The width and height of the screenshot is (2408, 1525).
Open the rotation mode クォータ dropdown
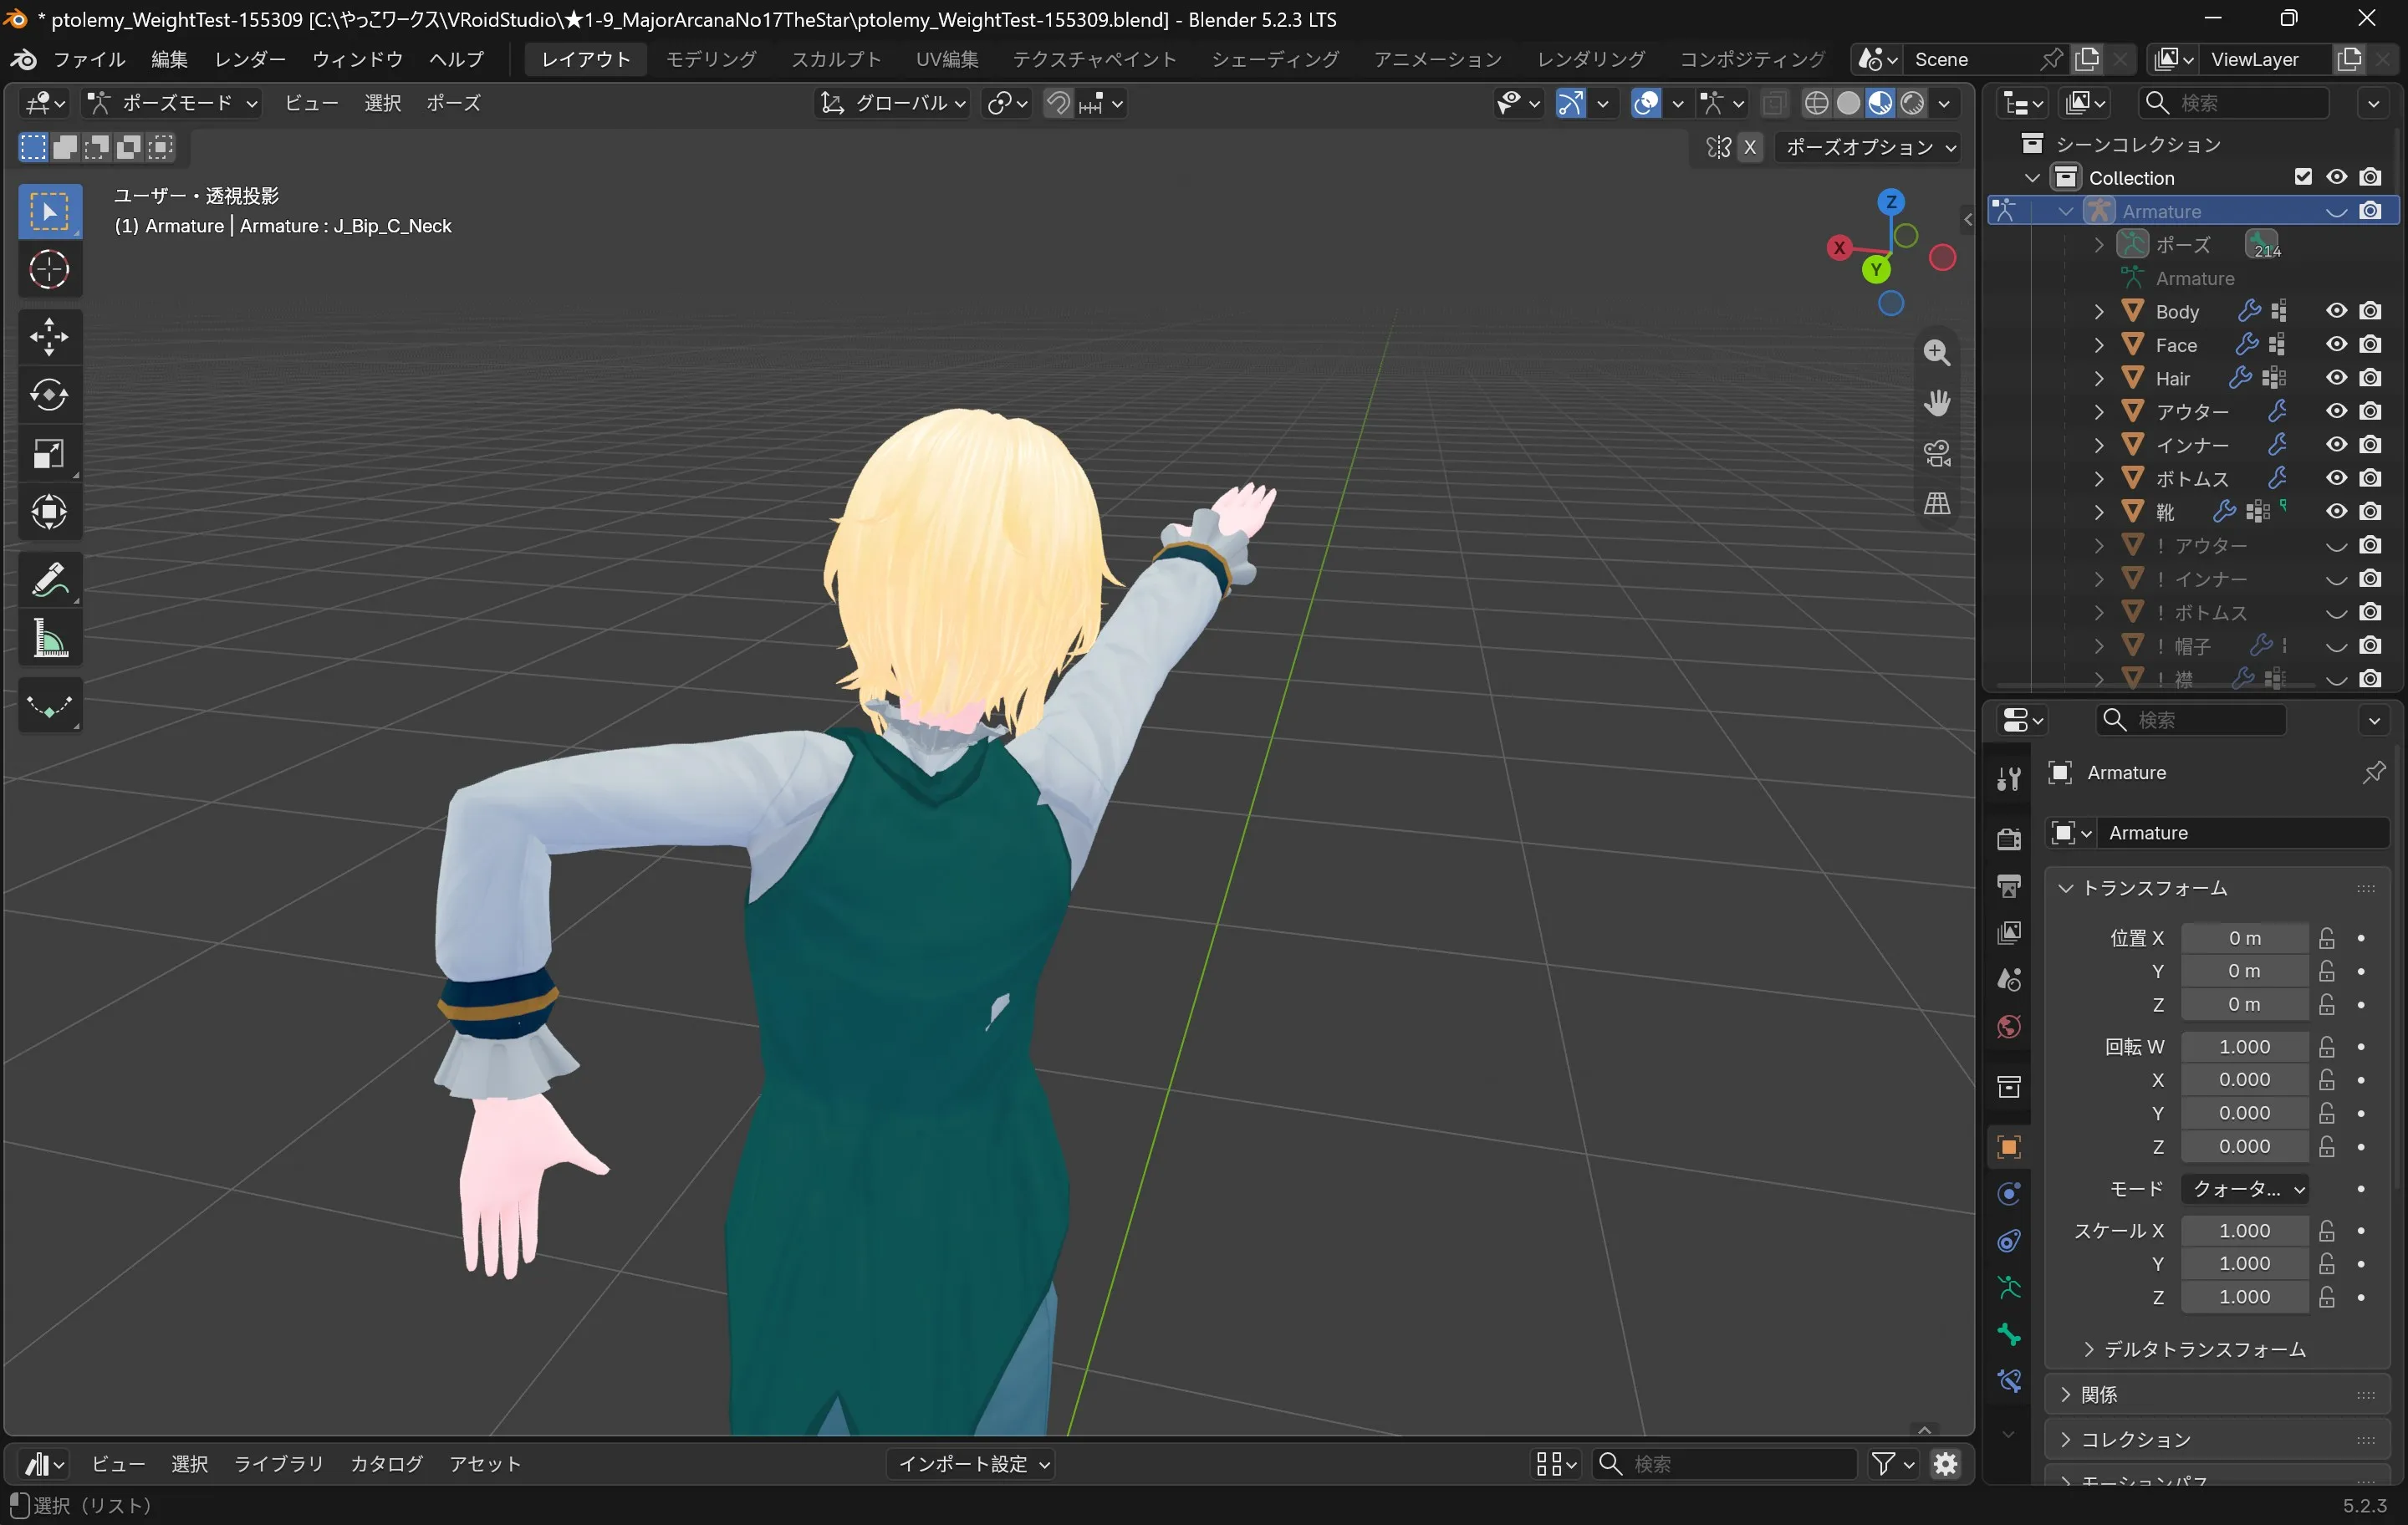pyautogui.click(x=2245, y=1189)
